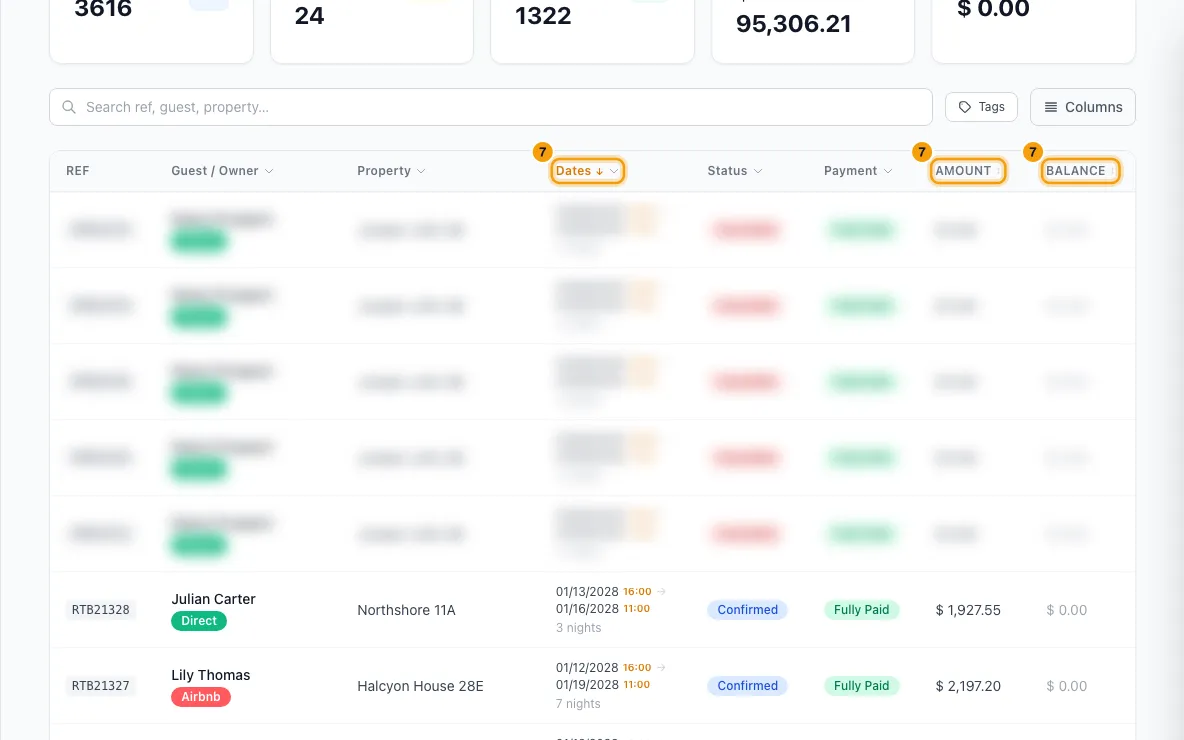
Task: Click the 7 nights label
Action: pos(578,704)
